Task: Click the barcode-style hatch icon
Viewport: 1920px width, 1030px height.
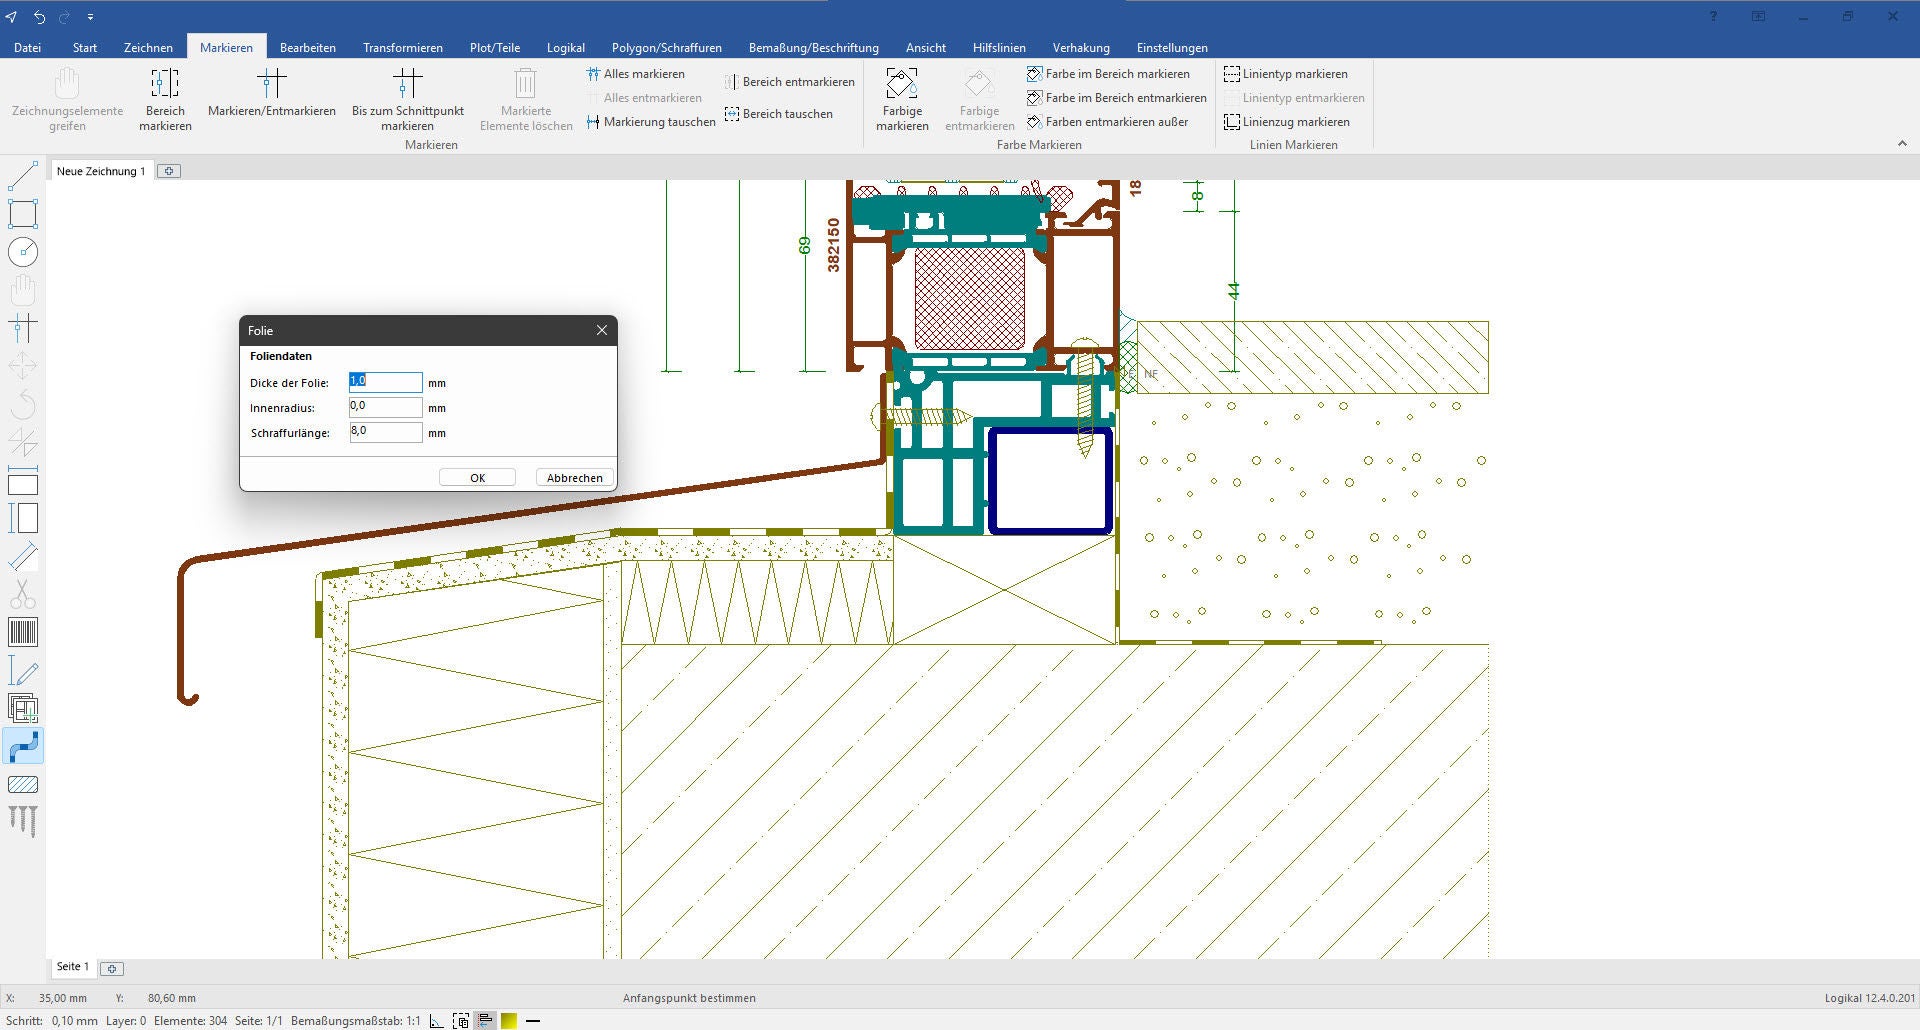Action: point(23,632)
